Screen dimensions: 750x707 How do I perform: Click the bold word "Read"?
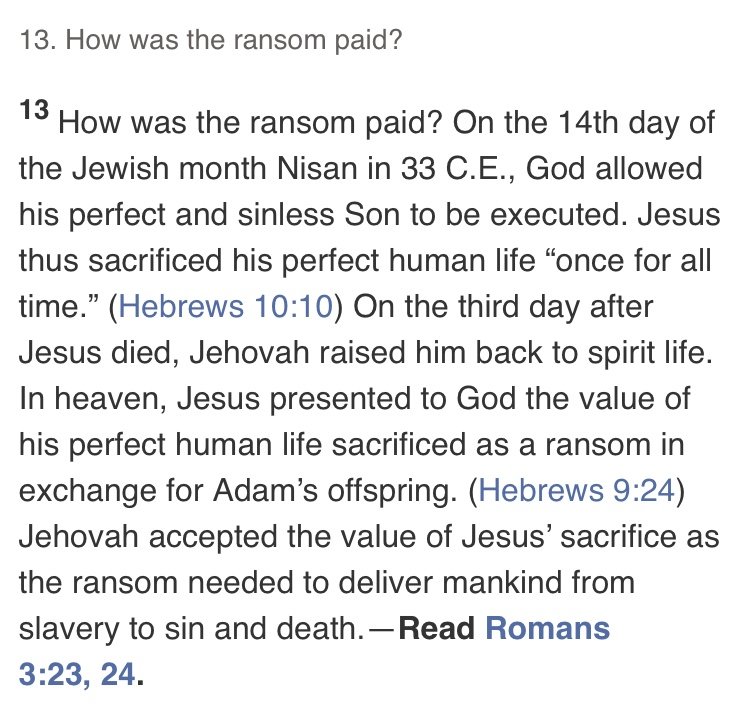click(437, 628)
